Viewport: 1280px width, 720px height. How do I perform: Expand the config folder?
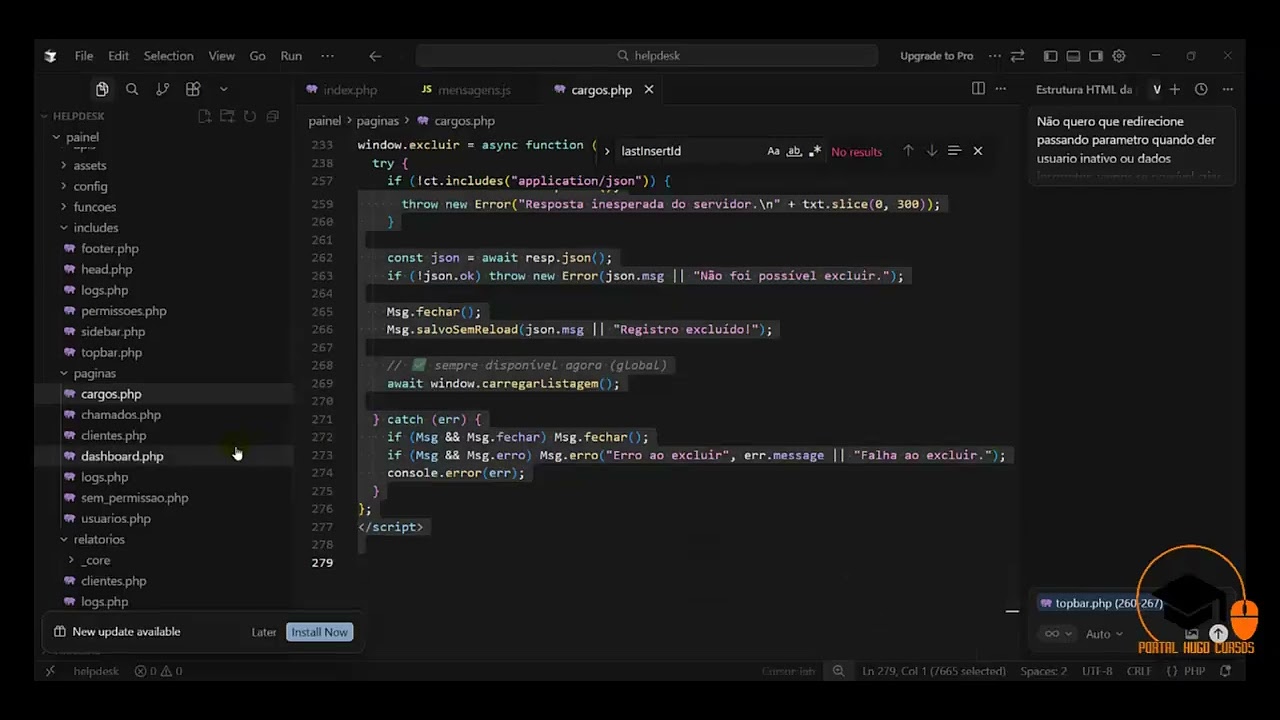(90, 186)
